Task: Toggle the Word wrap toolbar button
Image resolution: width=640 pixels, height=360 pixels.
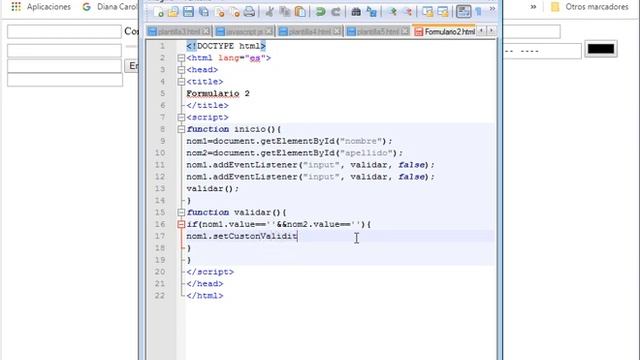Action: pos(463,11)
